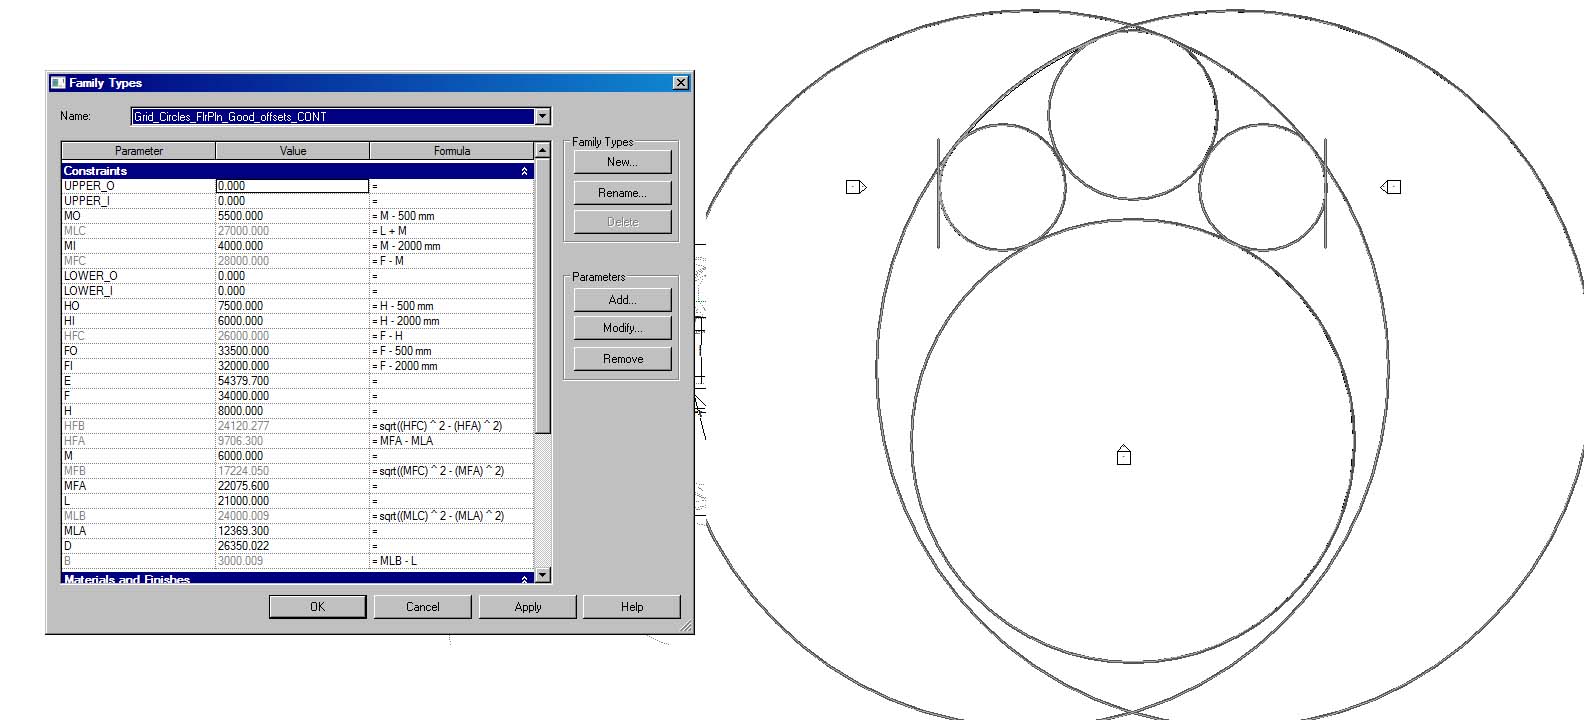1584x720 pixels.
Task: Click the 'HFC' parameter name
Action: click(x=75, y=336)
